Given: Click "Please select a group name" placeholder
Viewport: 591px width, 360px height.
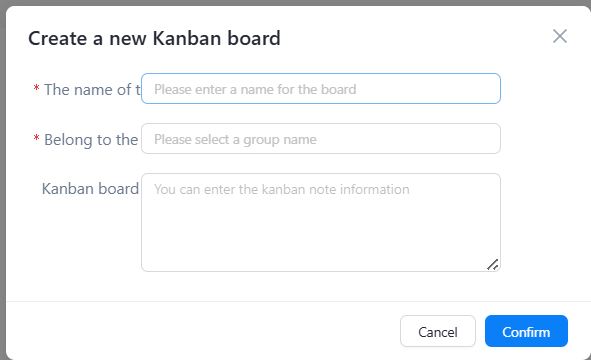Looking at the screenshot, I should click(235, 140).
